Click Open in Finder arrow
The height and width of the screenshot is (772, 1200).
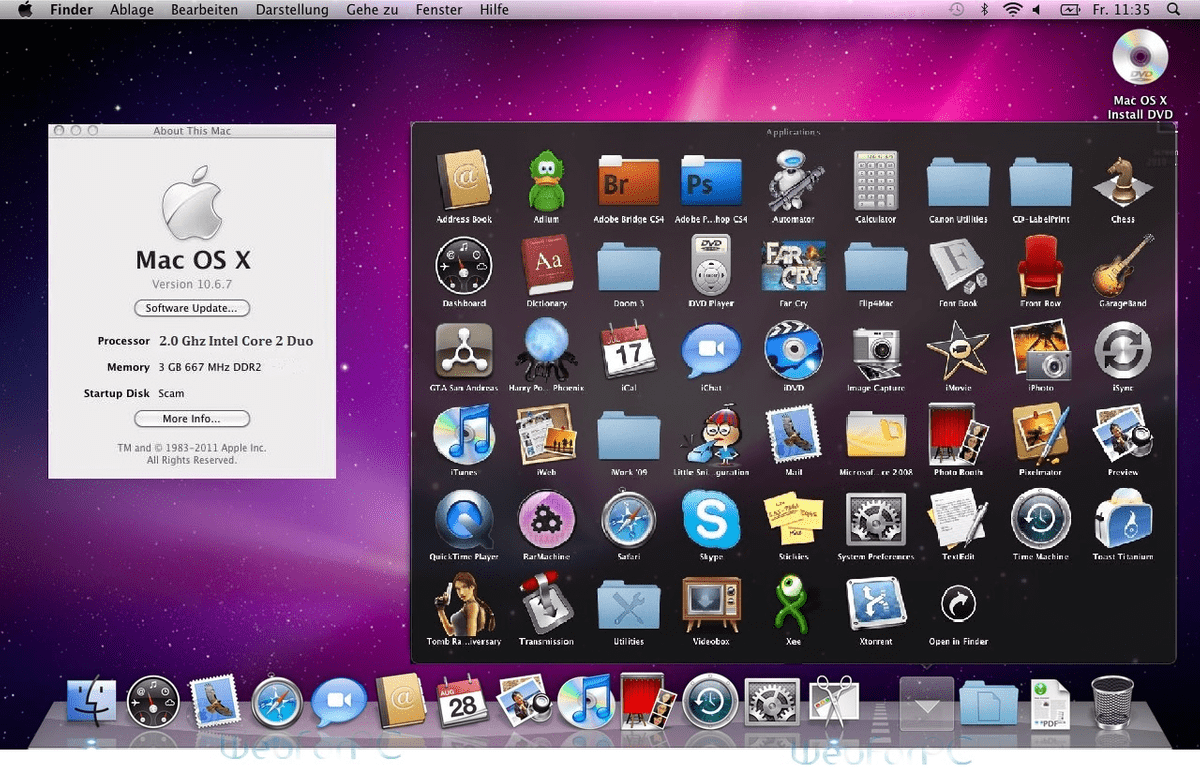coord(957,603)
